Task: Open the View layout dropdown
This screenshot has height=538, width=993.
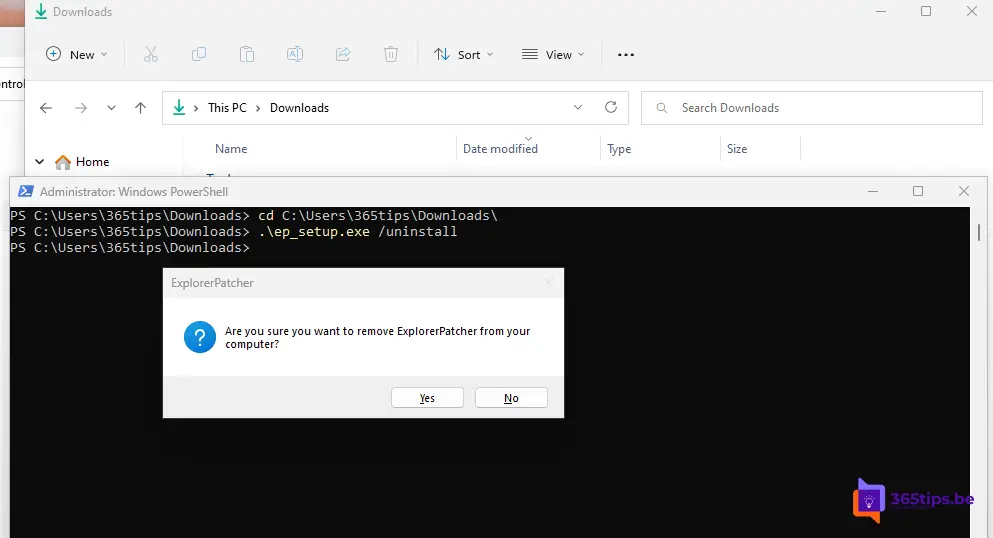Action: tap(553, 55)
